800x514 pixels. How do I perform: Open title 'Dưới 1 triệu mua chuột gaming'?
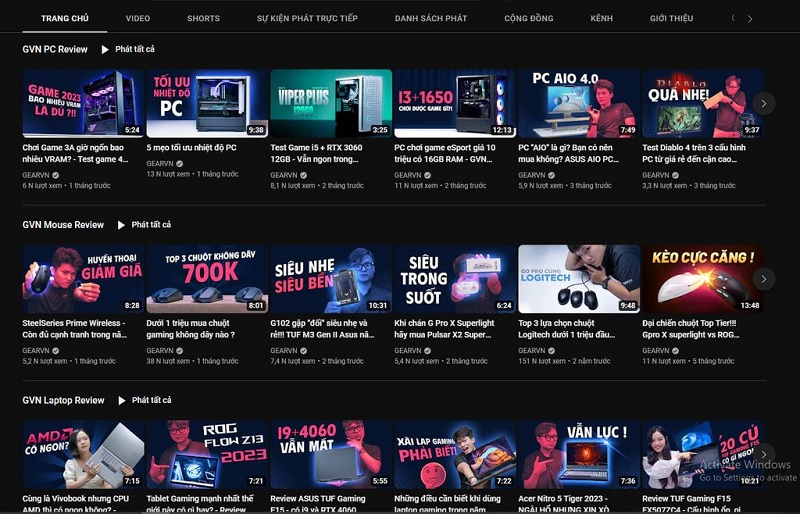tap(191, 329)
